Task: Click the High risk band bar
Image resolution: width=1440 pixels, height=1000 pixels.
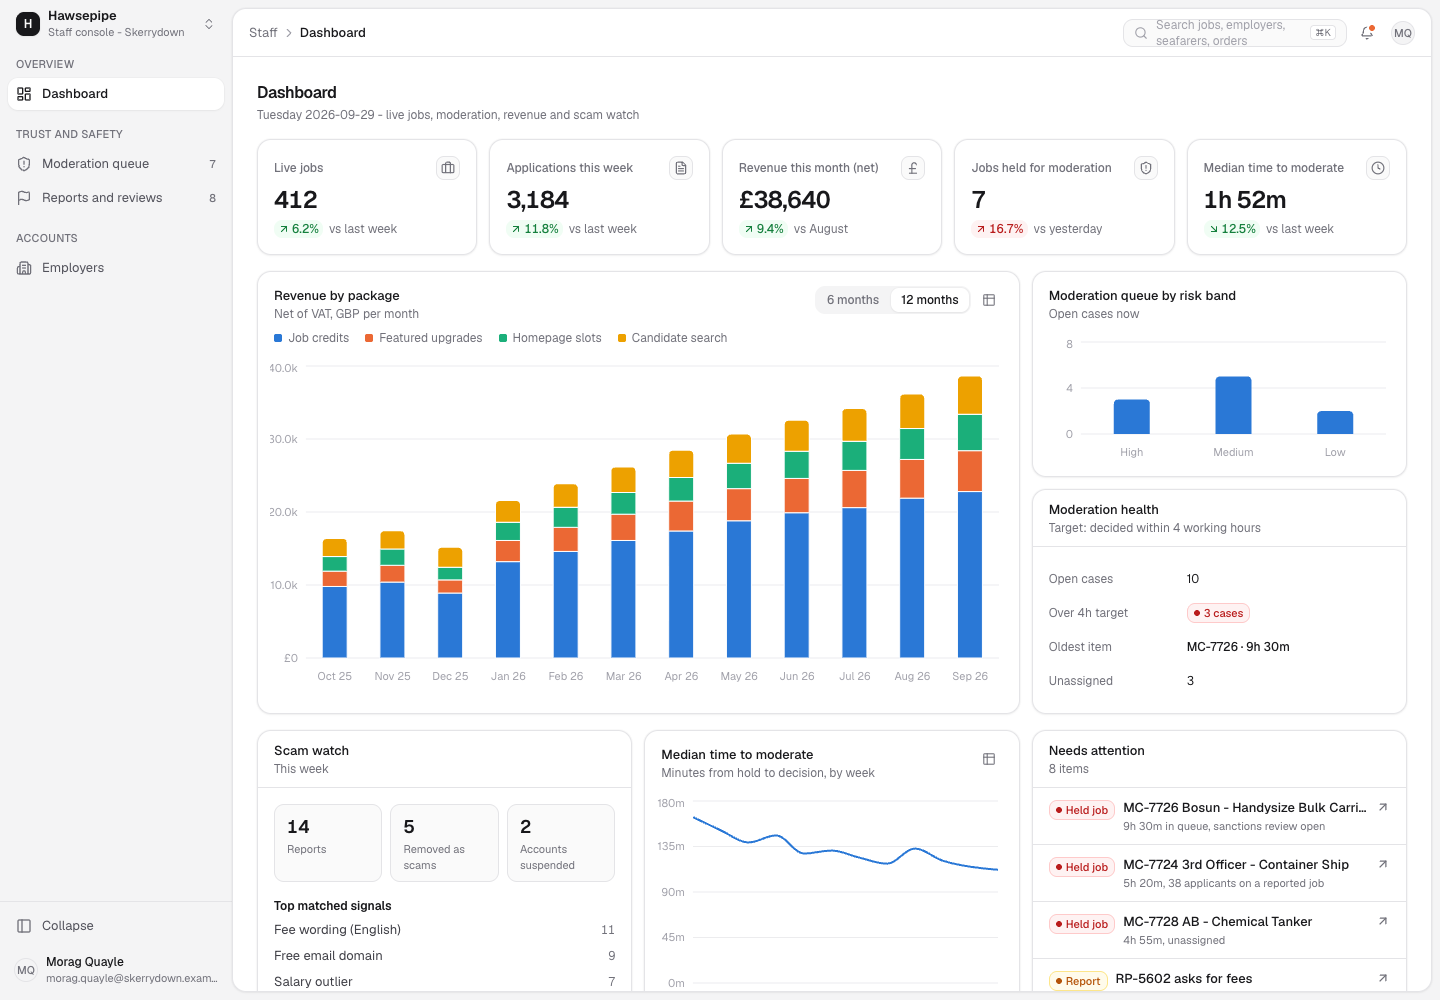Action: 1132,417
